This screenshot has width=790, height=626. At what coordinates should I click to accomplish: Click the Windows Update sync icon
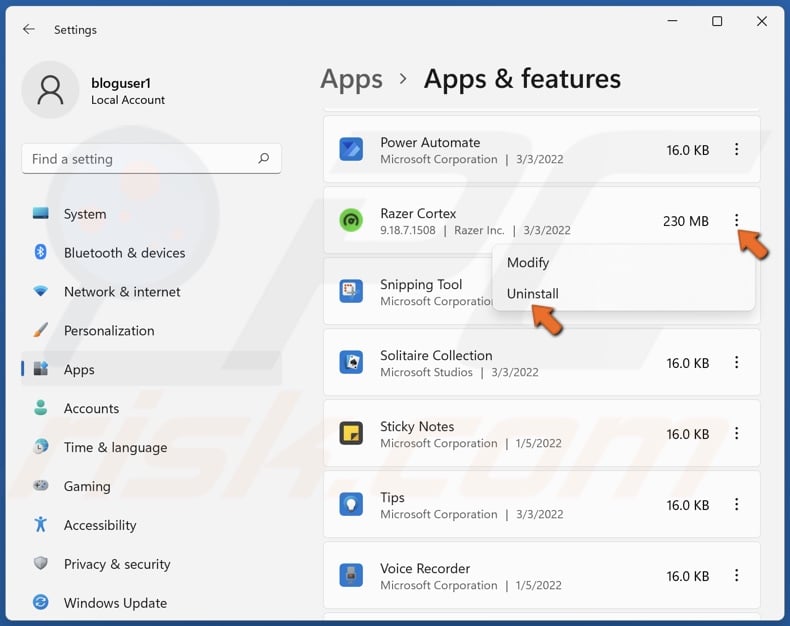coord(41,602)
